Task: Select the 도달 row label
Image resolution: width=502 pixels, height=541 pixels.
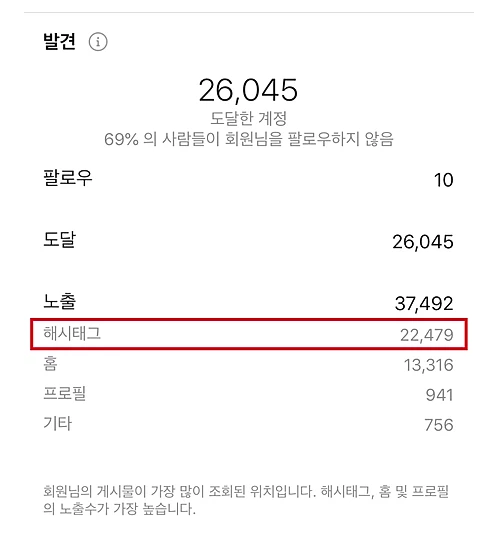Action: point(59,240)
